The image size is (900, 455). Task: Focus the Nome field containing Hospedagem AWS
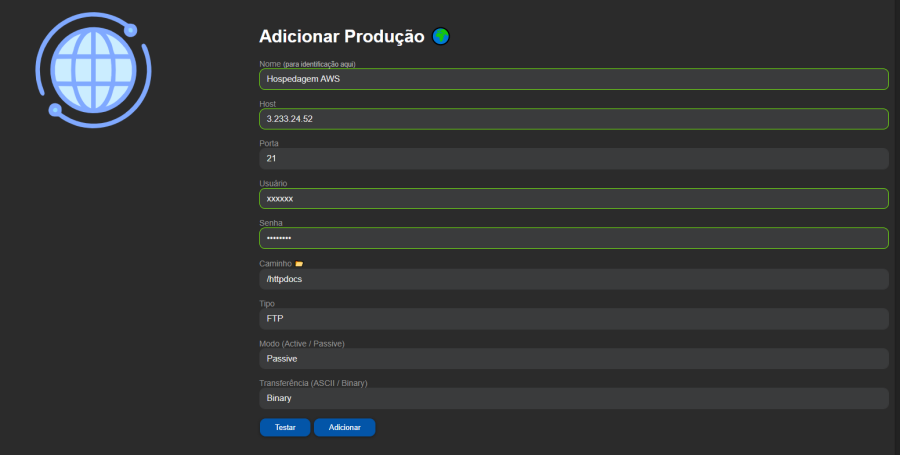pos(573,79)
